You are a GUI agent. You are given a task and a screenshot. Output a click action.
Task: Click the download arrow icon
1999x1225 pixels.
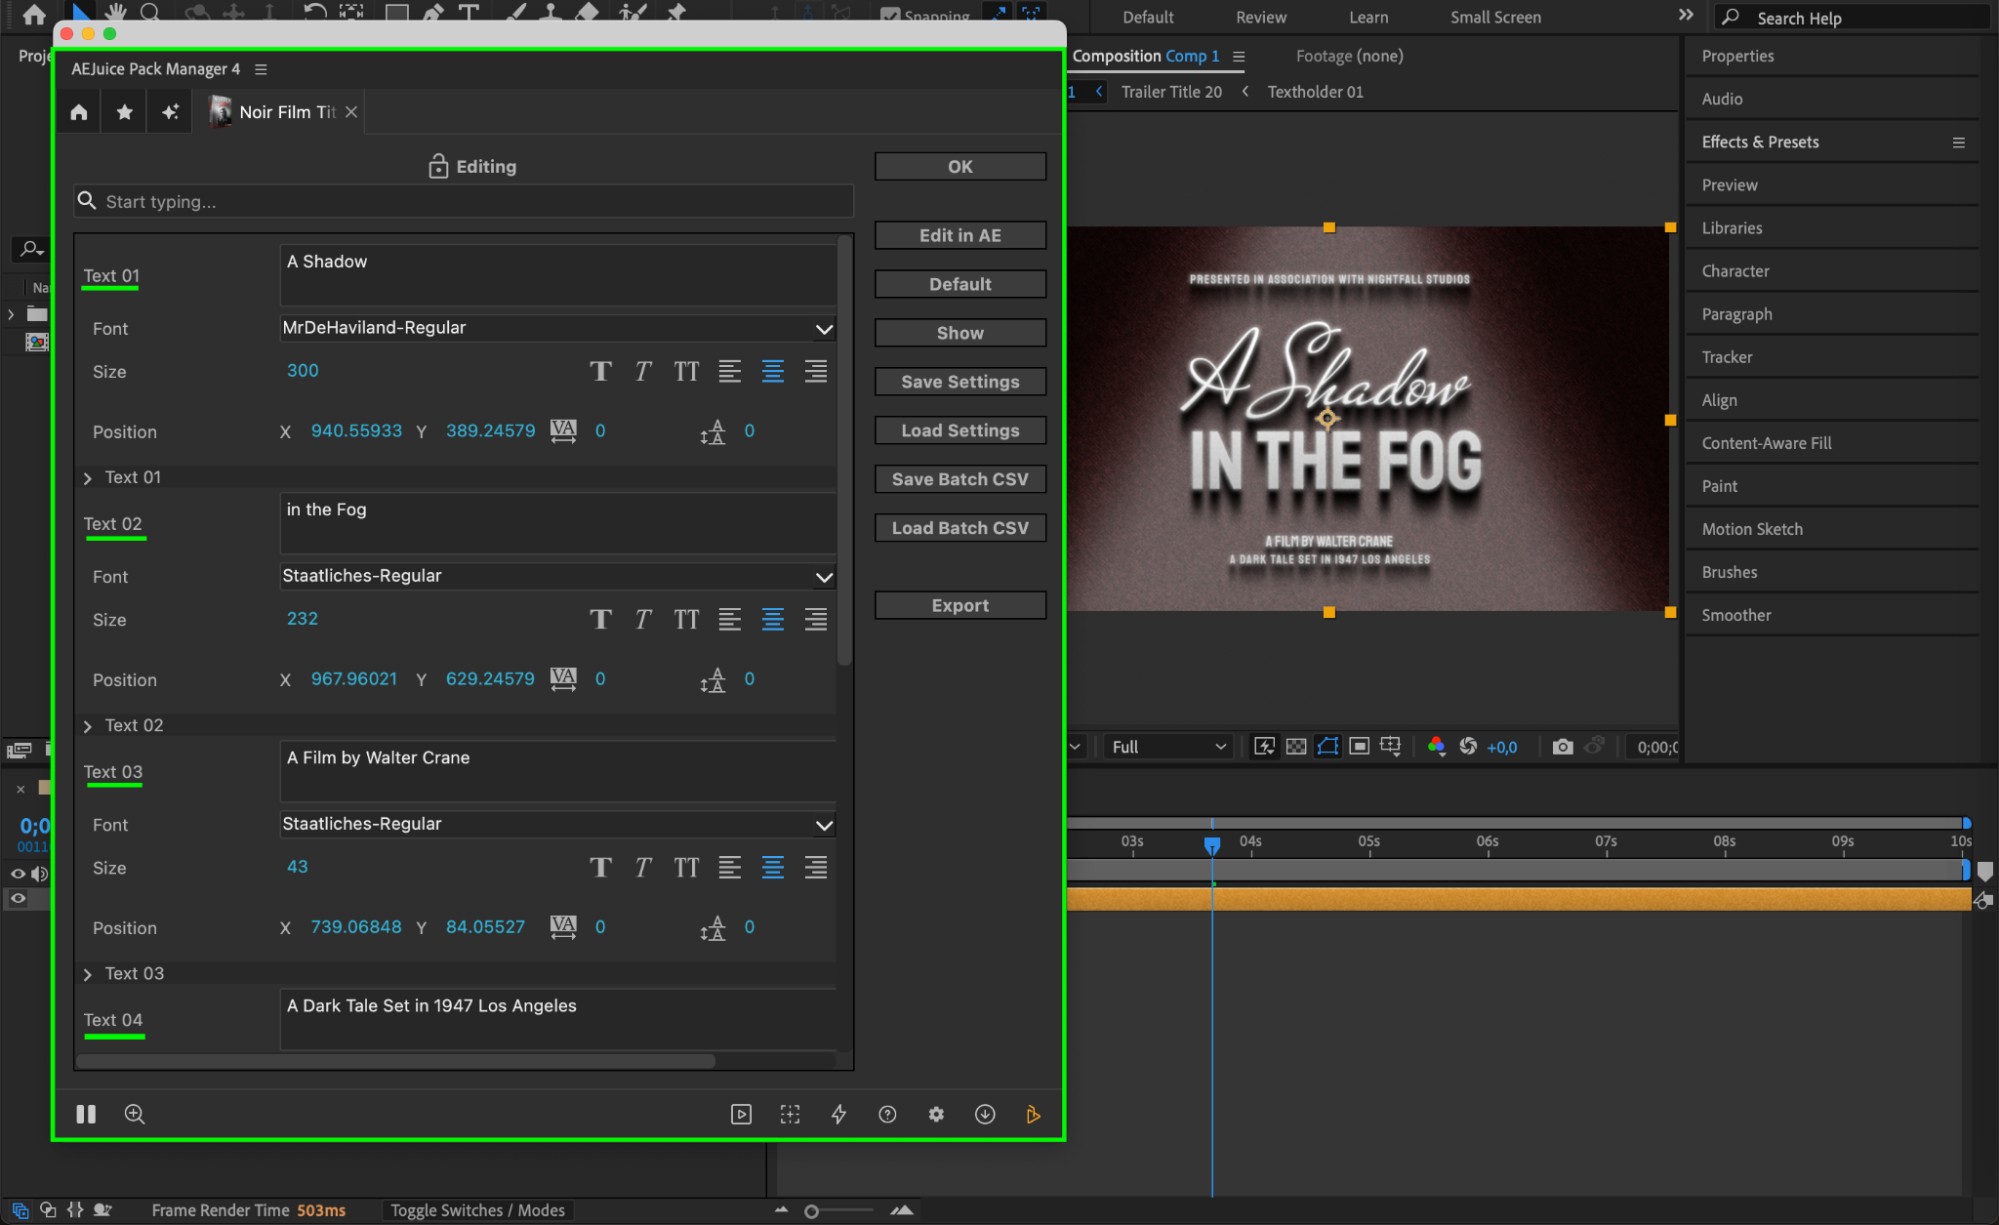click(985, 1114)
